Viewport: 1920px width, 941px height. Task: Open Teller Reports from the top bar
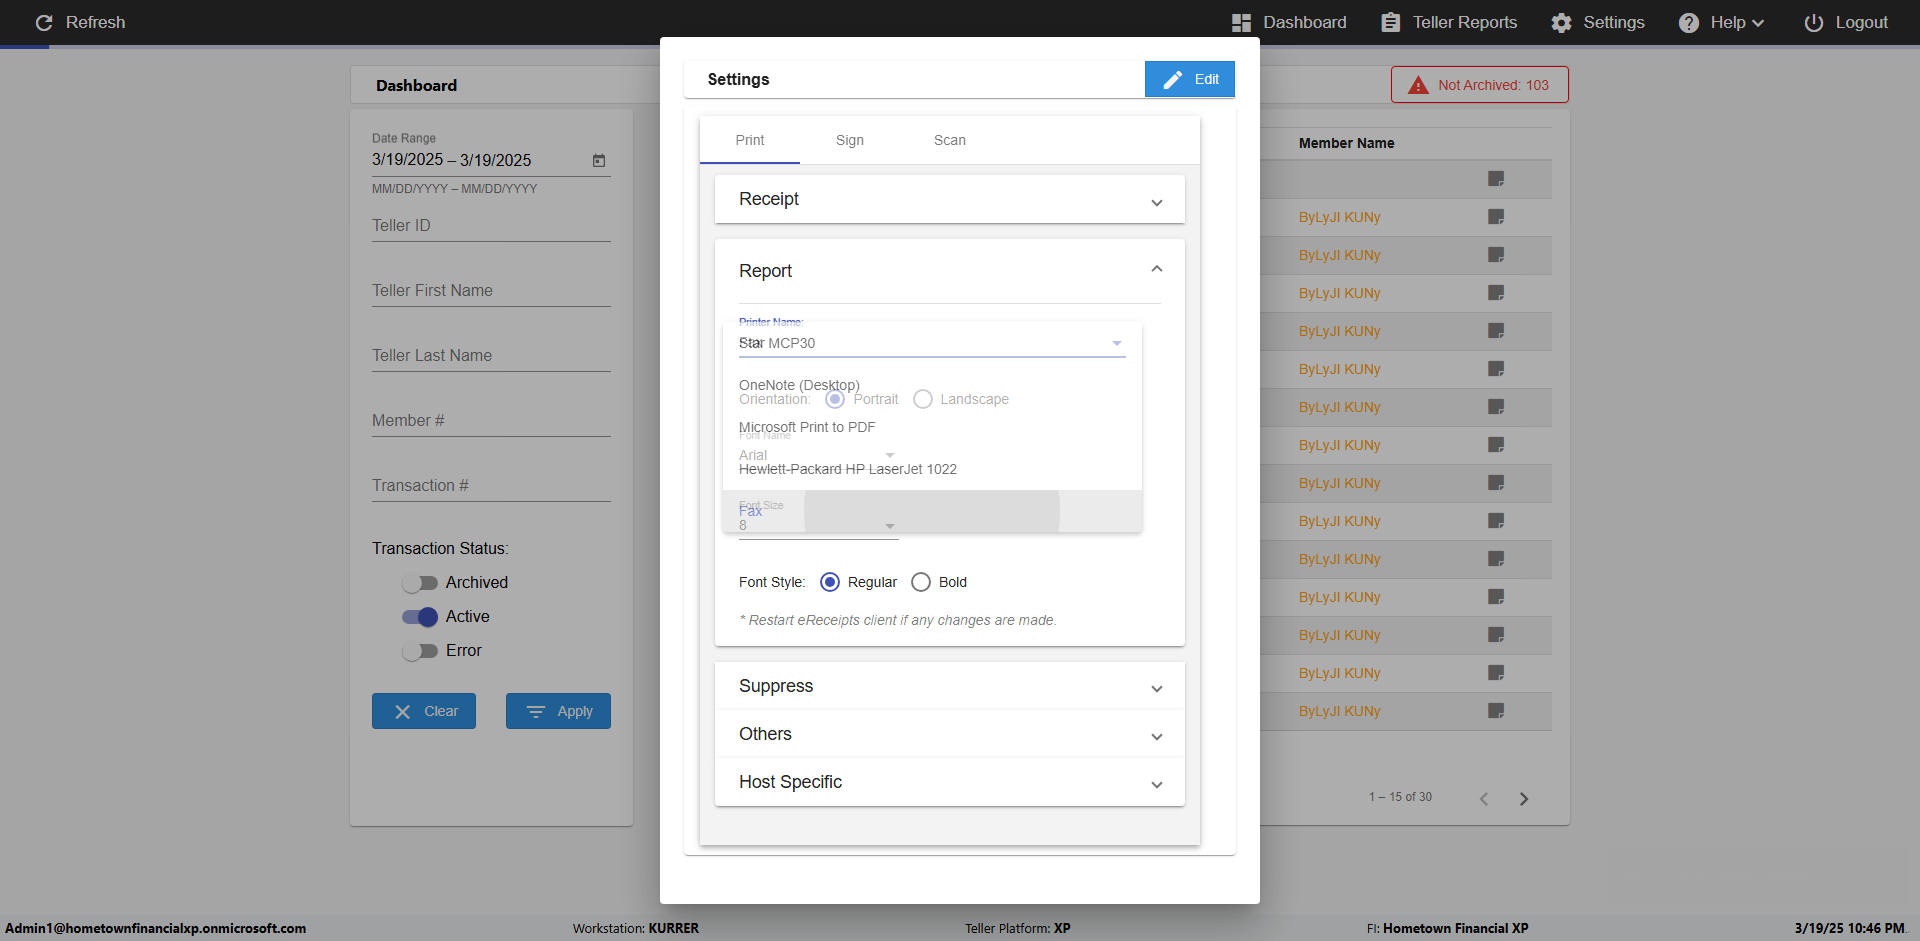[1449, 22]
